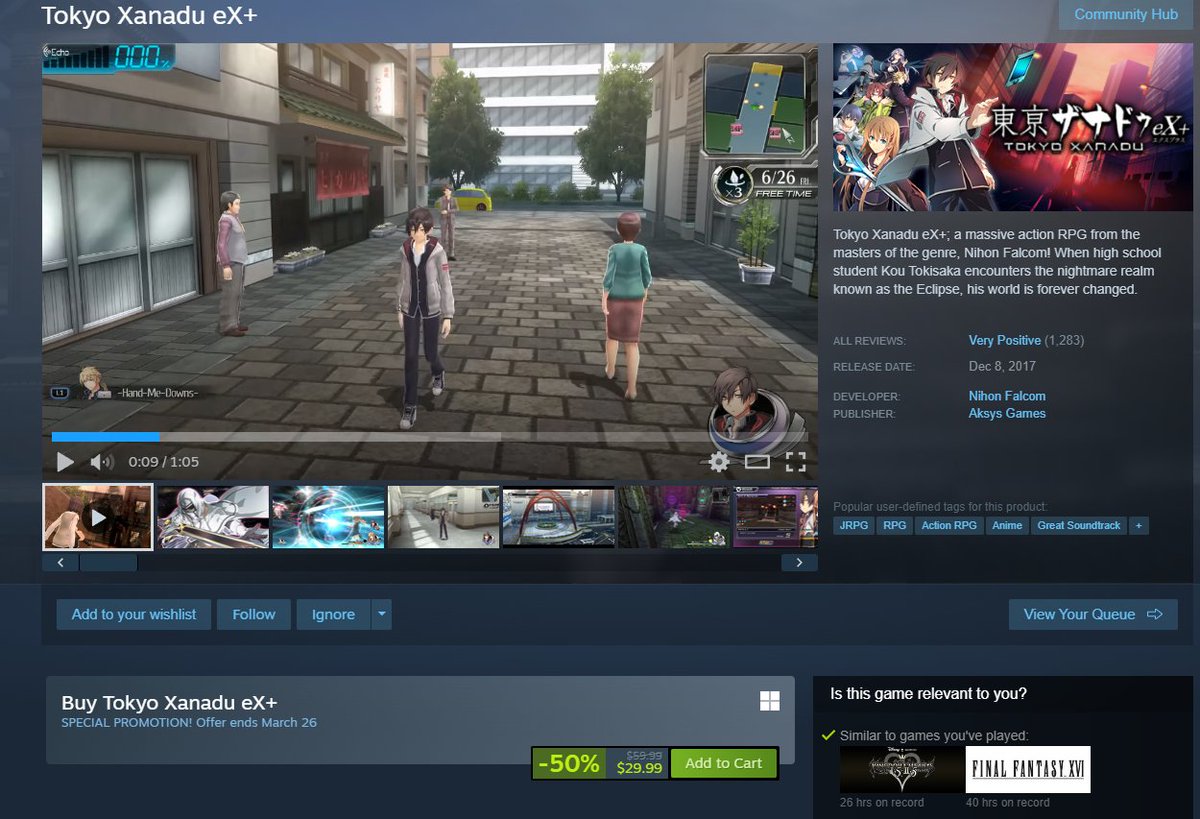Play the trailer video

[65, 461]
